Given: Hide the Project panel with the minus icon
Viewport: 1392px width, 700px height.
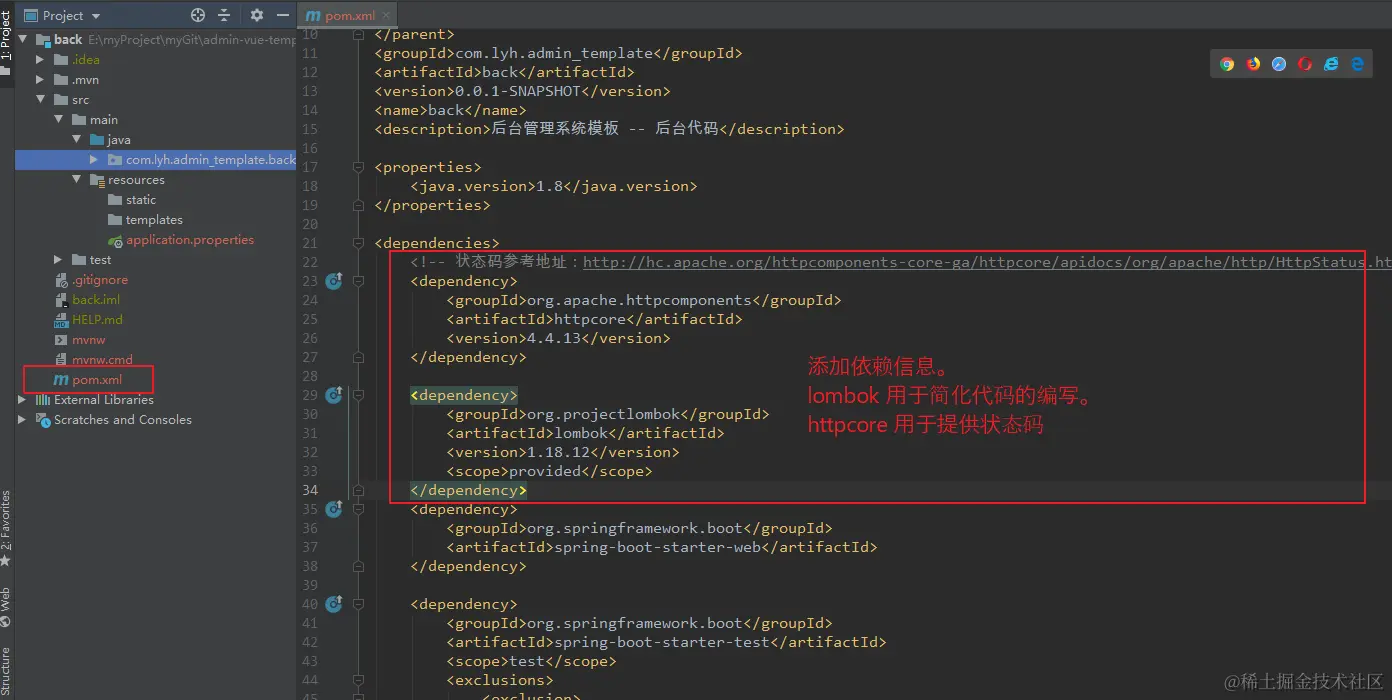Looking at the screenshot, I should (x=283, y=15).
